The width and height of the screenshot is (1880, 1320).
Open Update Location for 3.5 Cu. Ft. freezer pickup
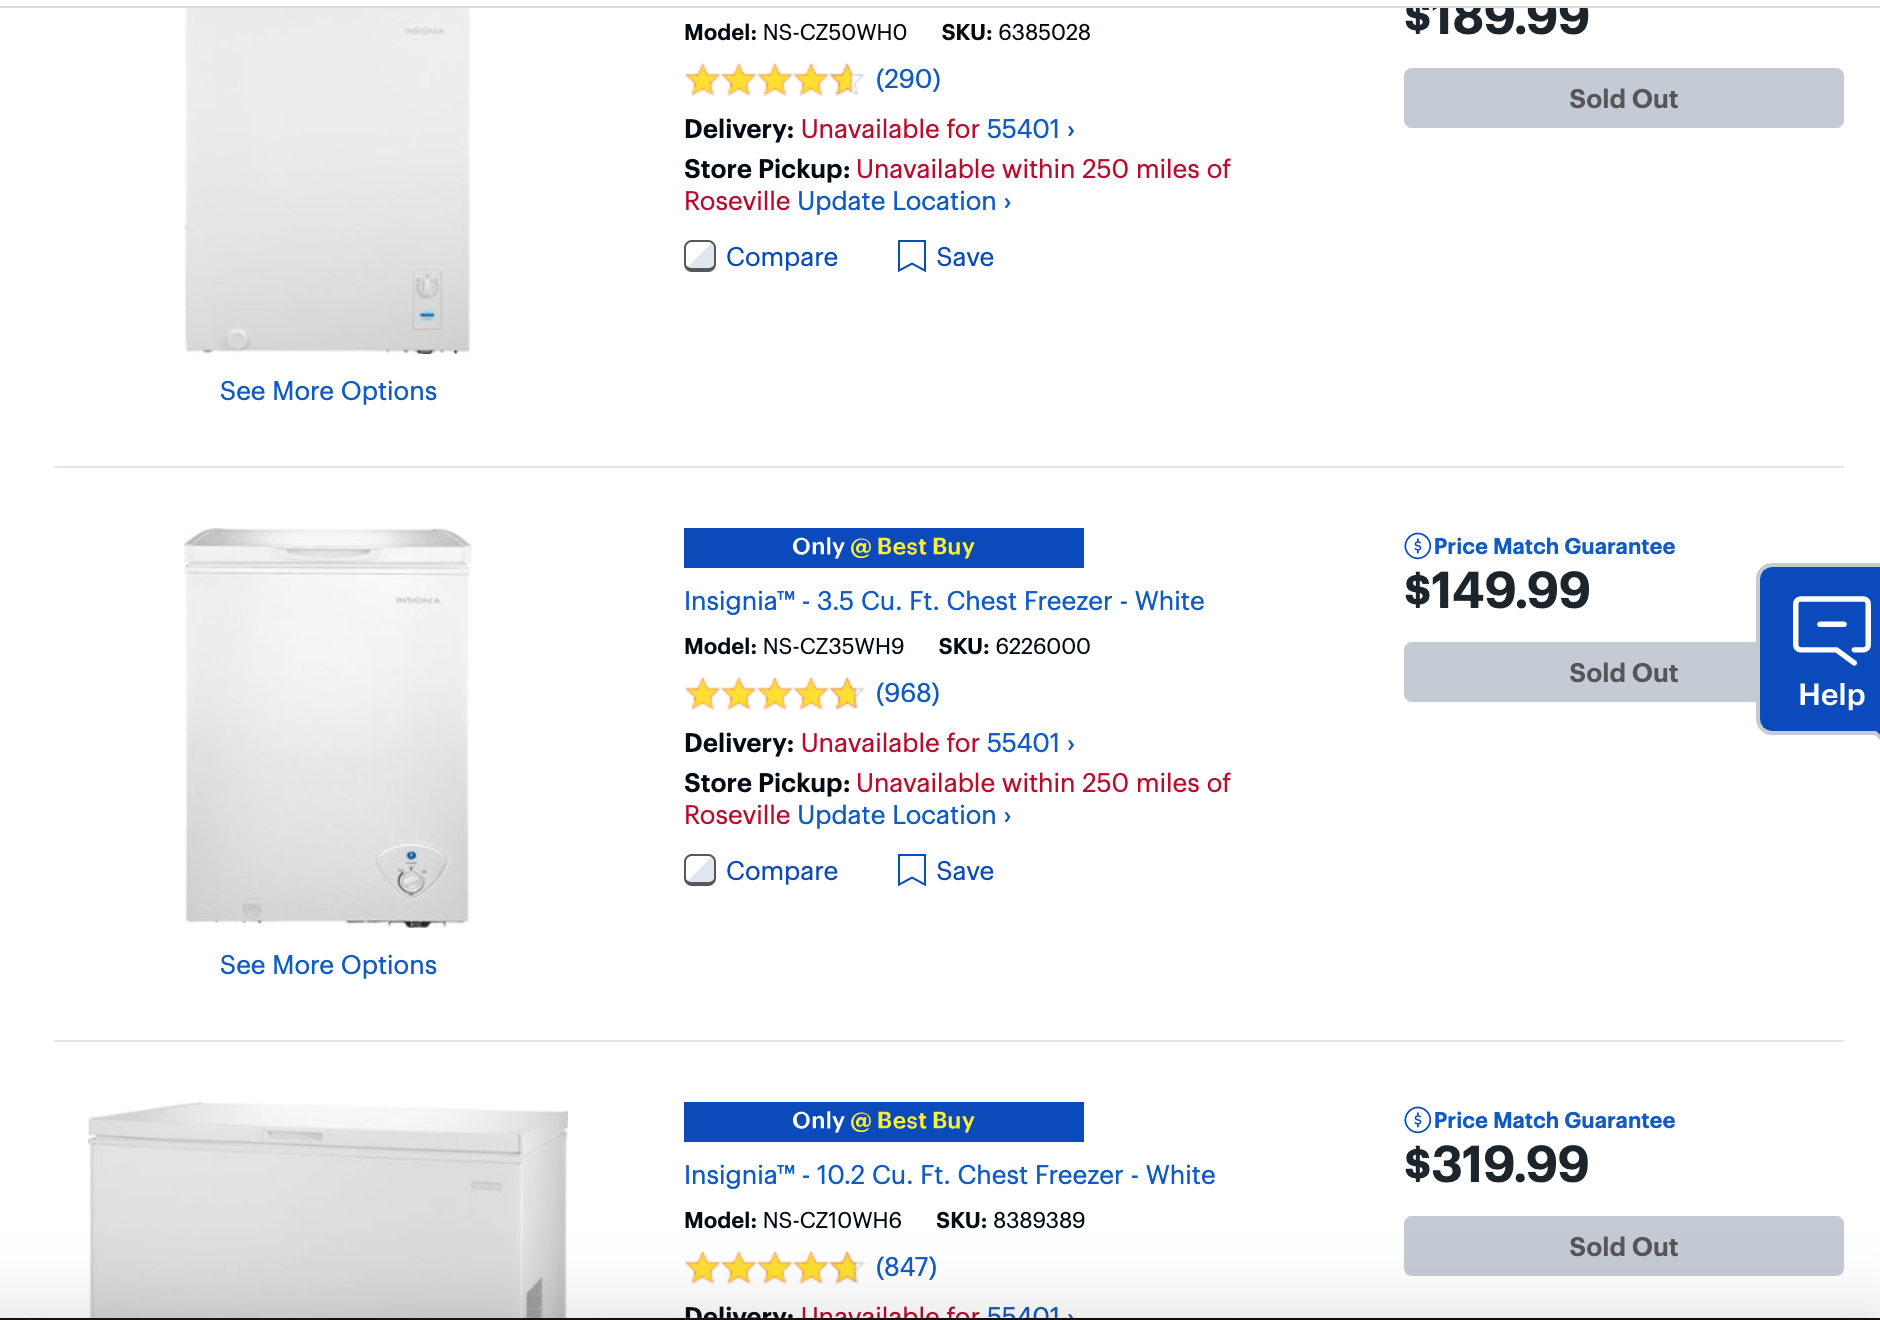tap(904, 815)
